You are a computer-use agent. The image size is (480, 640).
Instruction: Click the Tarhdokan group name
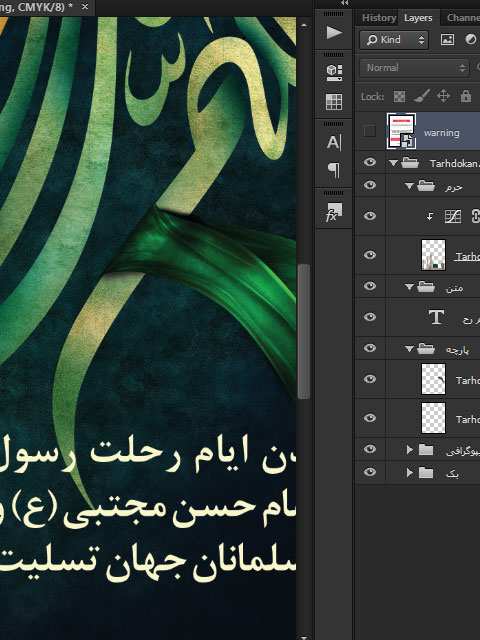pyautogui.click(x=454, y=164)
